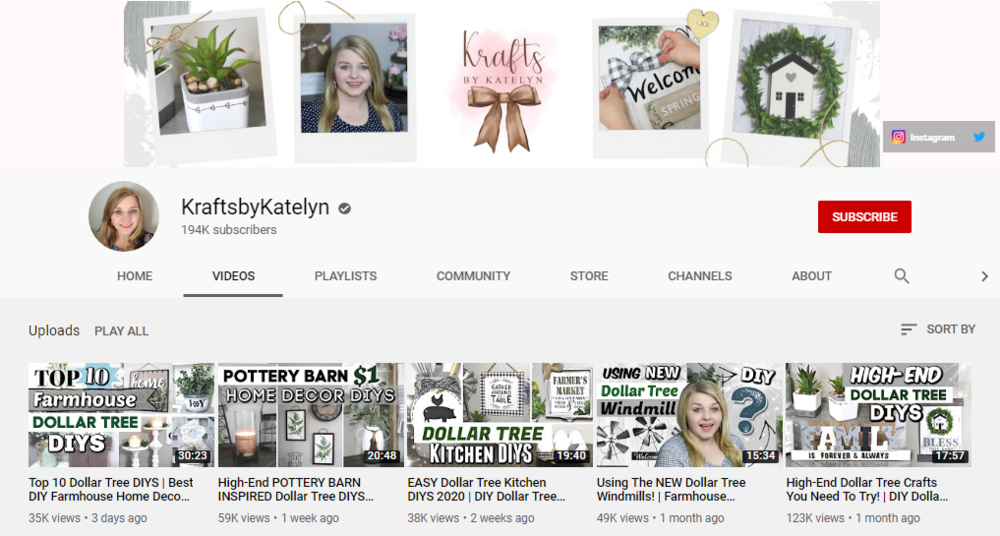
Task: Open Dollar Tree Kitchen DIYS thumbnail
Action: 500,415
